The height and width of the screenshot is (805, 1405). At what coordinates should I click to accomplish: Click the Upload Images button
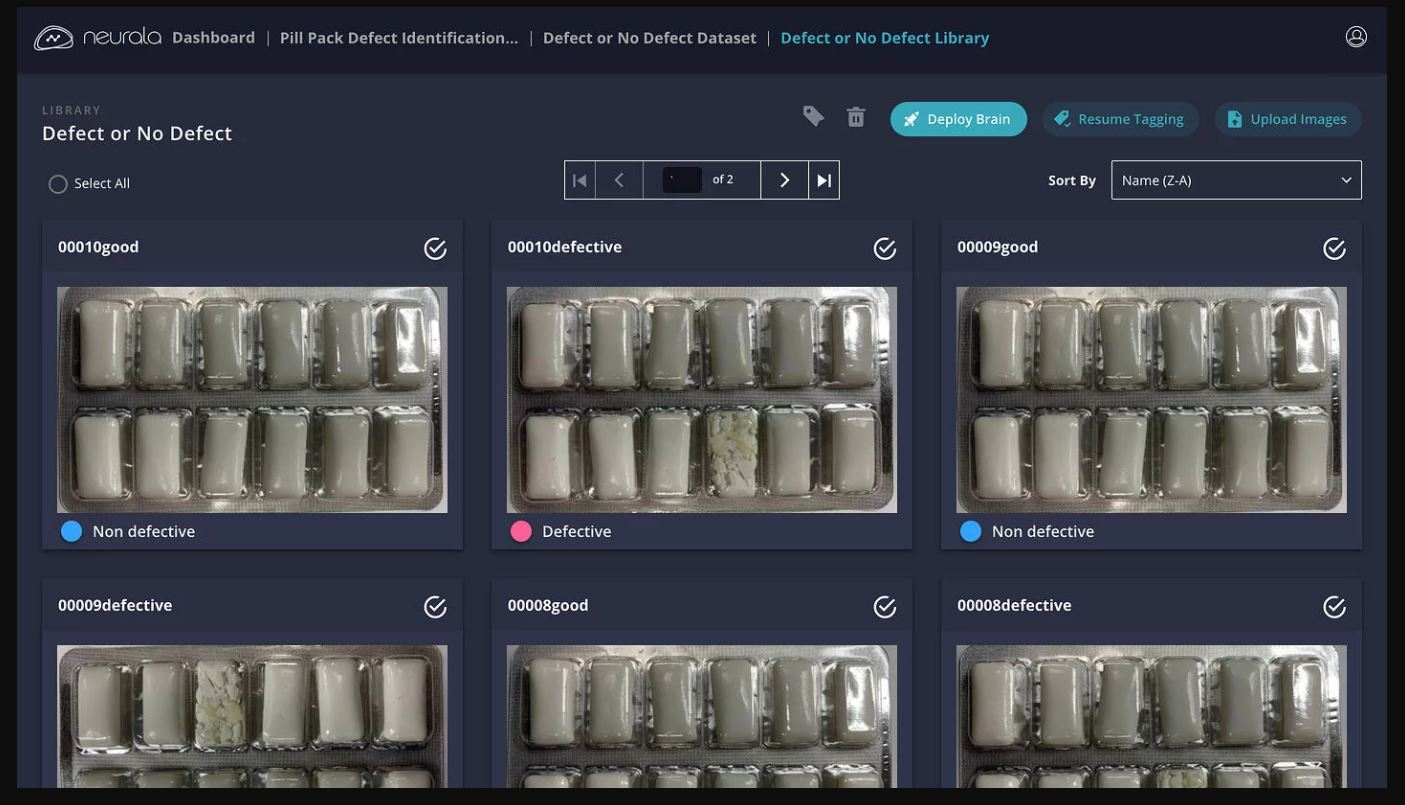(1288, 119)
